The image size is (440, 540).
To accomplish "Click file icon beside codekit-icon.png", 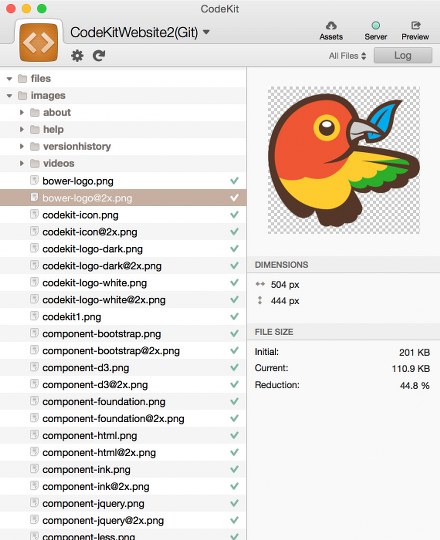I will point(34,214).
